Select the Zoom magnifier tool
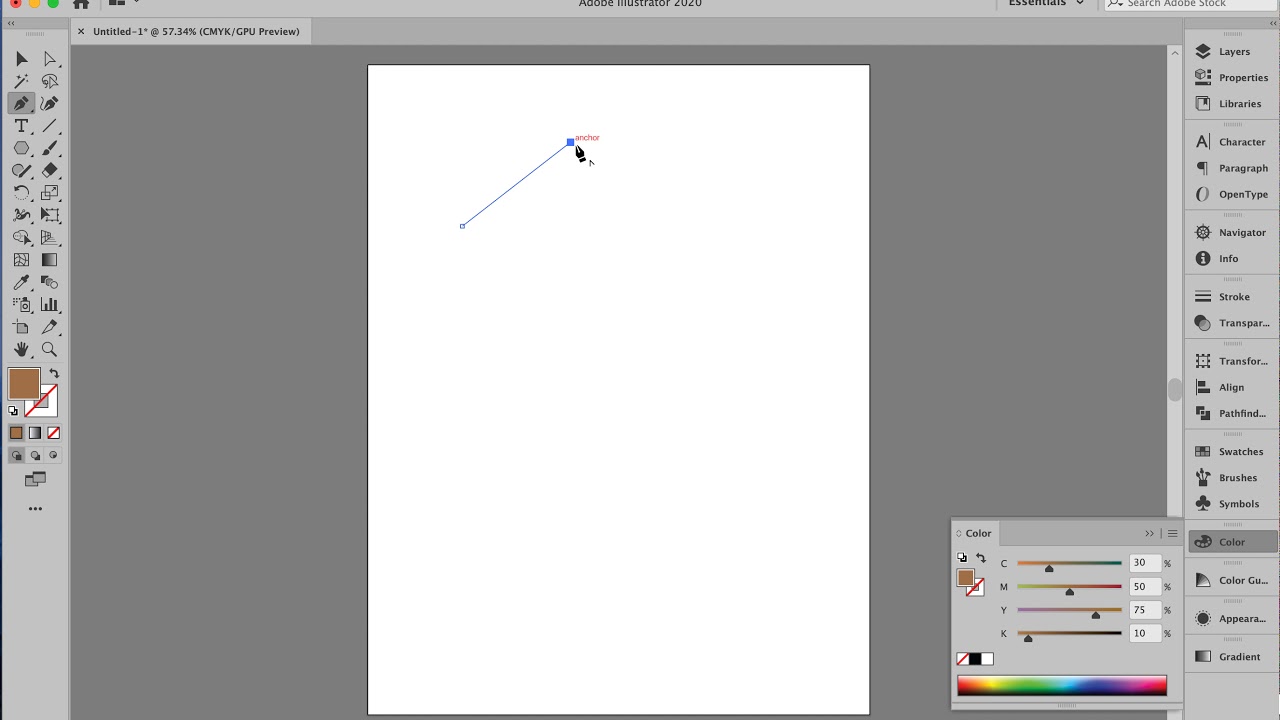This screenshot has width=1280, height=720. point(49,349)
